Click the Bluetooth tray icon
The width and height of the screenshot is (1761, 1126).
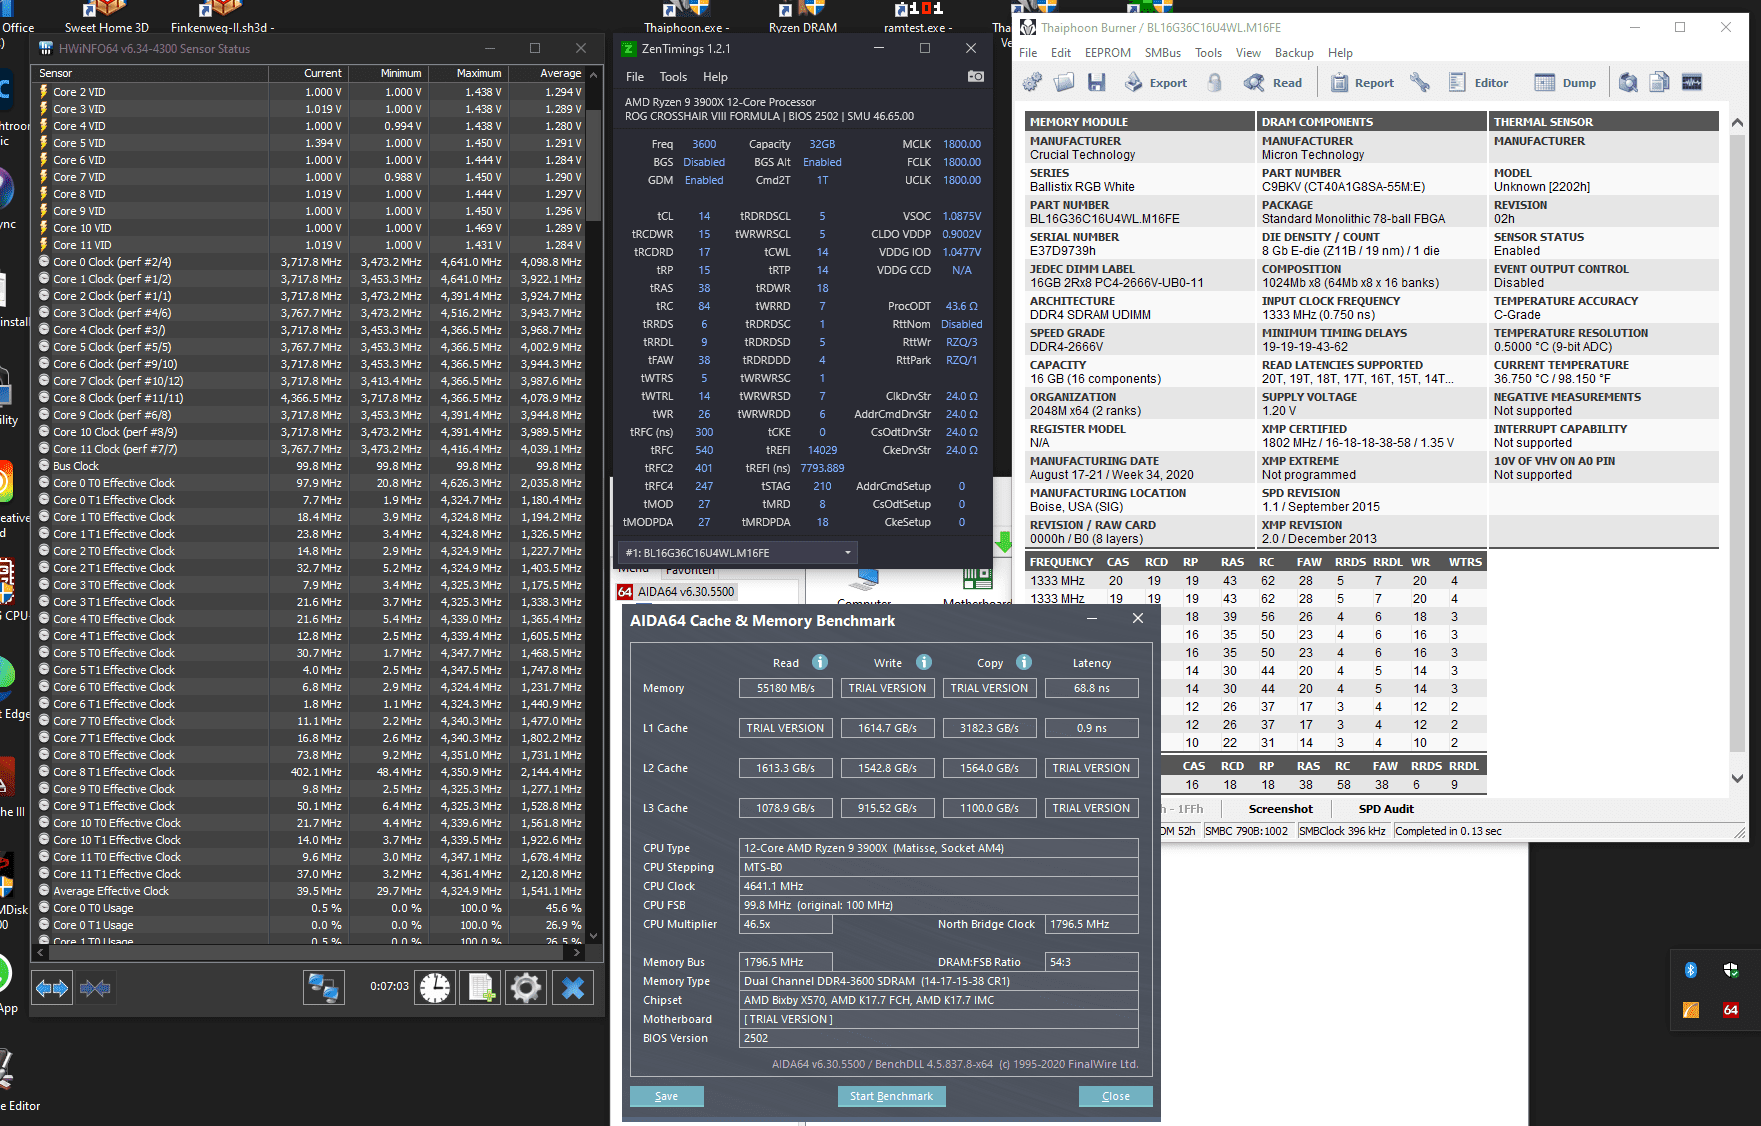click(x=1691, y=969)
